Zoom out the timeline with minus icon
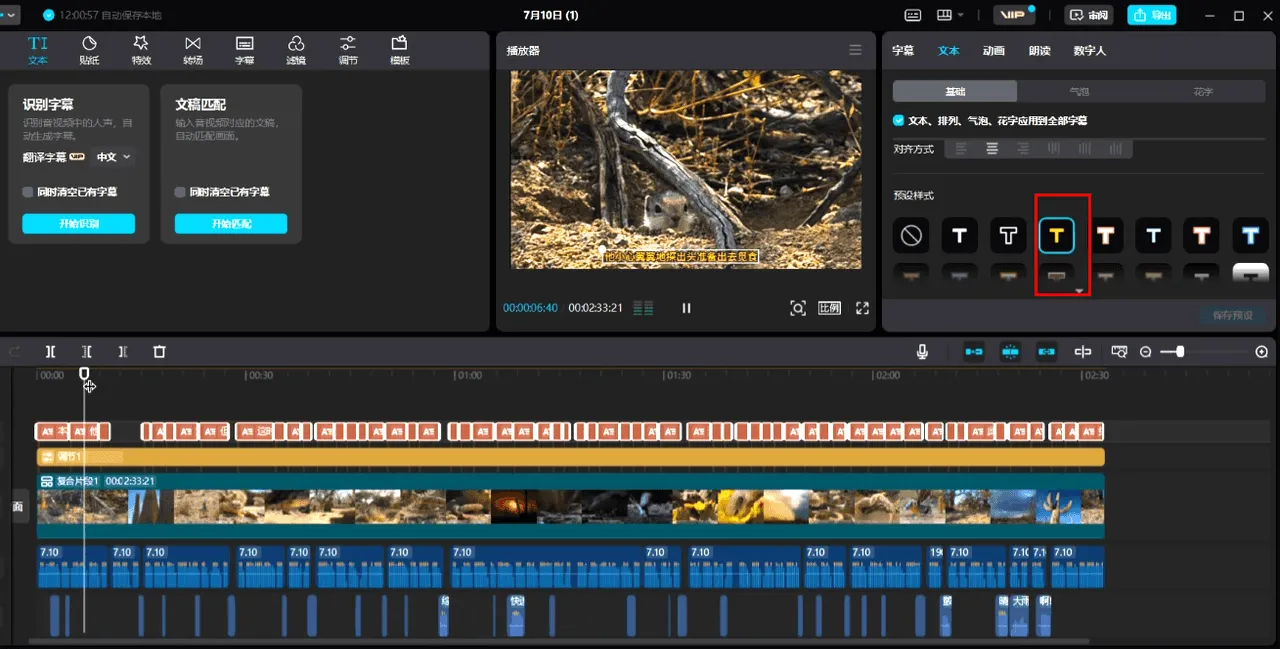The height and width of the screenshot is (649, 1280). [x=1146, y=352]
